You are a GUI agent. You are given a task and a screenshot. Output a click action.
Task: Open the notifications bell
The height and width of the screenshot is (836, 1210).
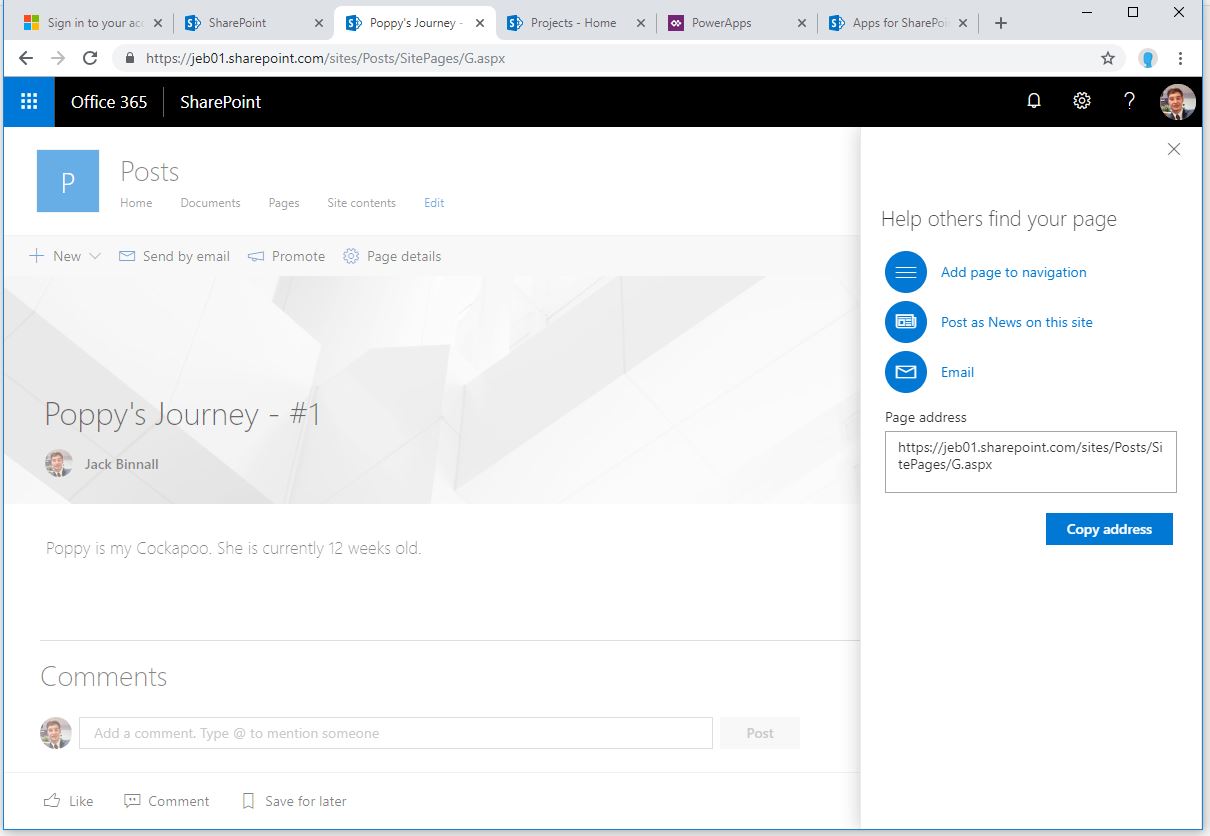[x=1034, y=101]
